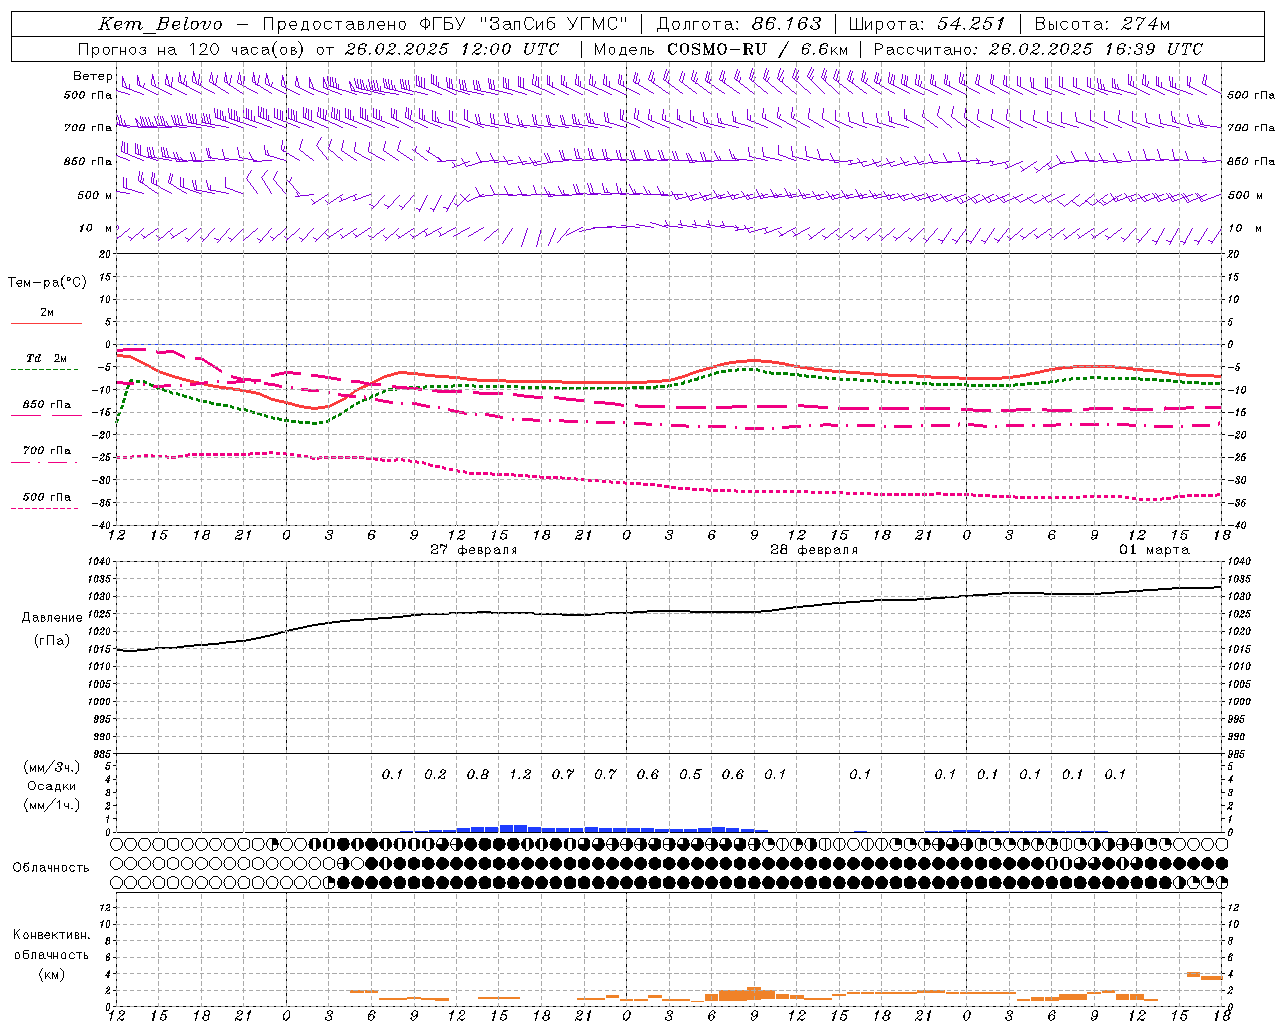Click the 0.5 precipitation amount value
Image resolution: width=1280 pixels, height=1024 pixels.
coord(690,774)
